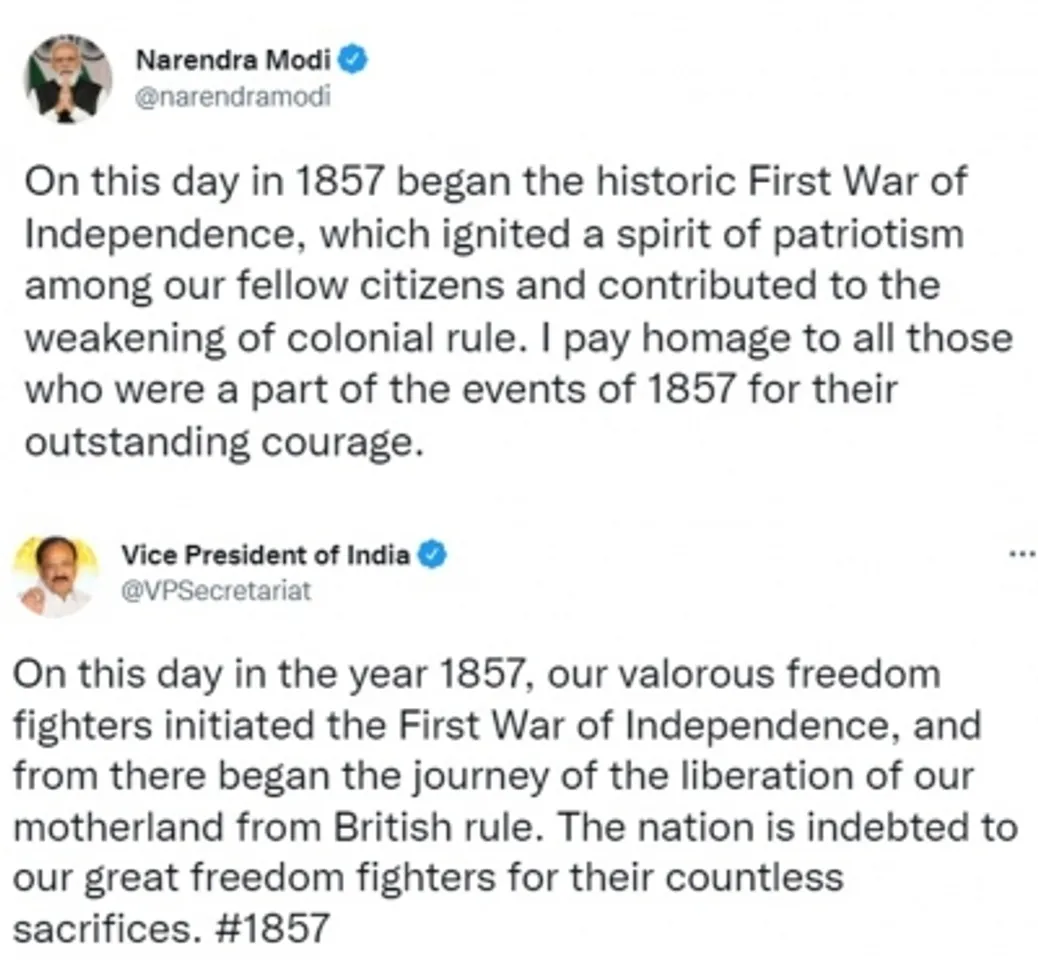Visit the @narendramodi handle

(232, 97)
